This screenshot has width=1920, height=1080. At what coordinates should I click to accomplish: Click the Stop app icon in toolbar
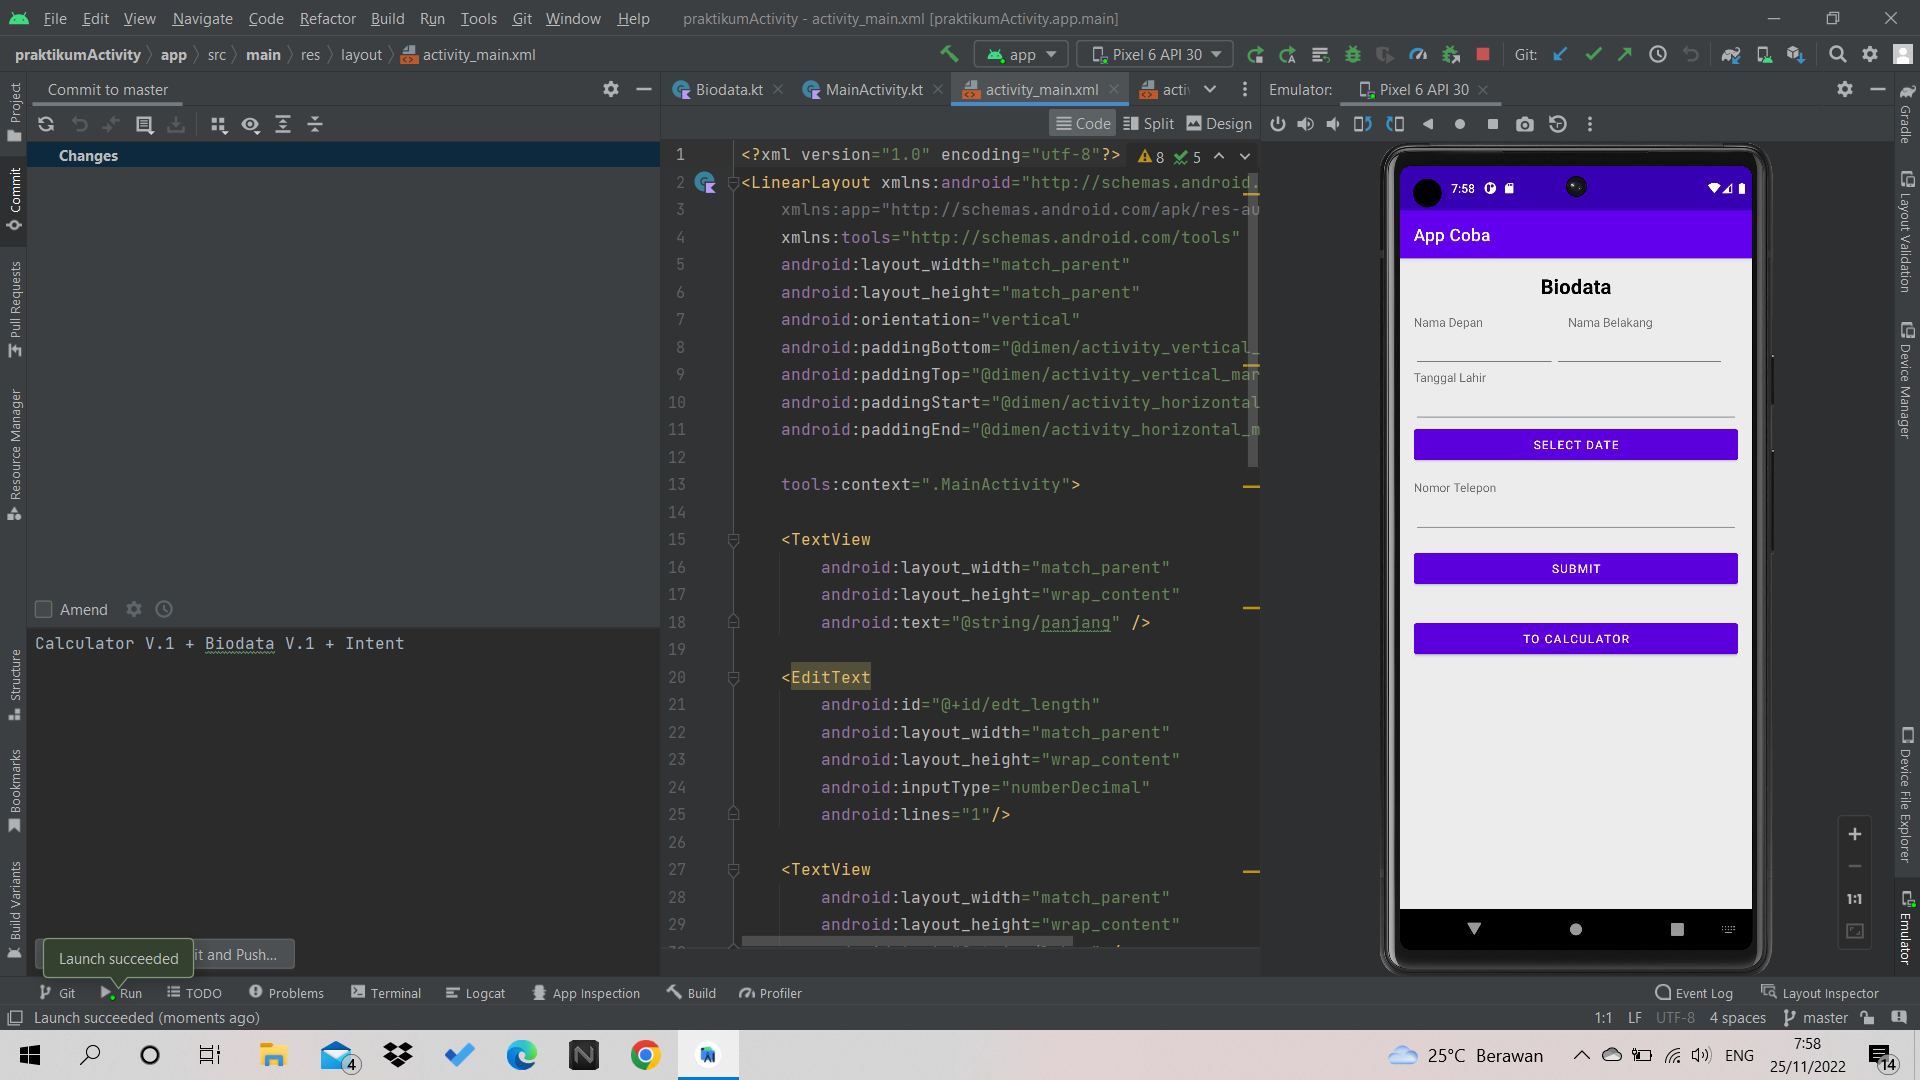coord(1483,55)
